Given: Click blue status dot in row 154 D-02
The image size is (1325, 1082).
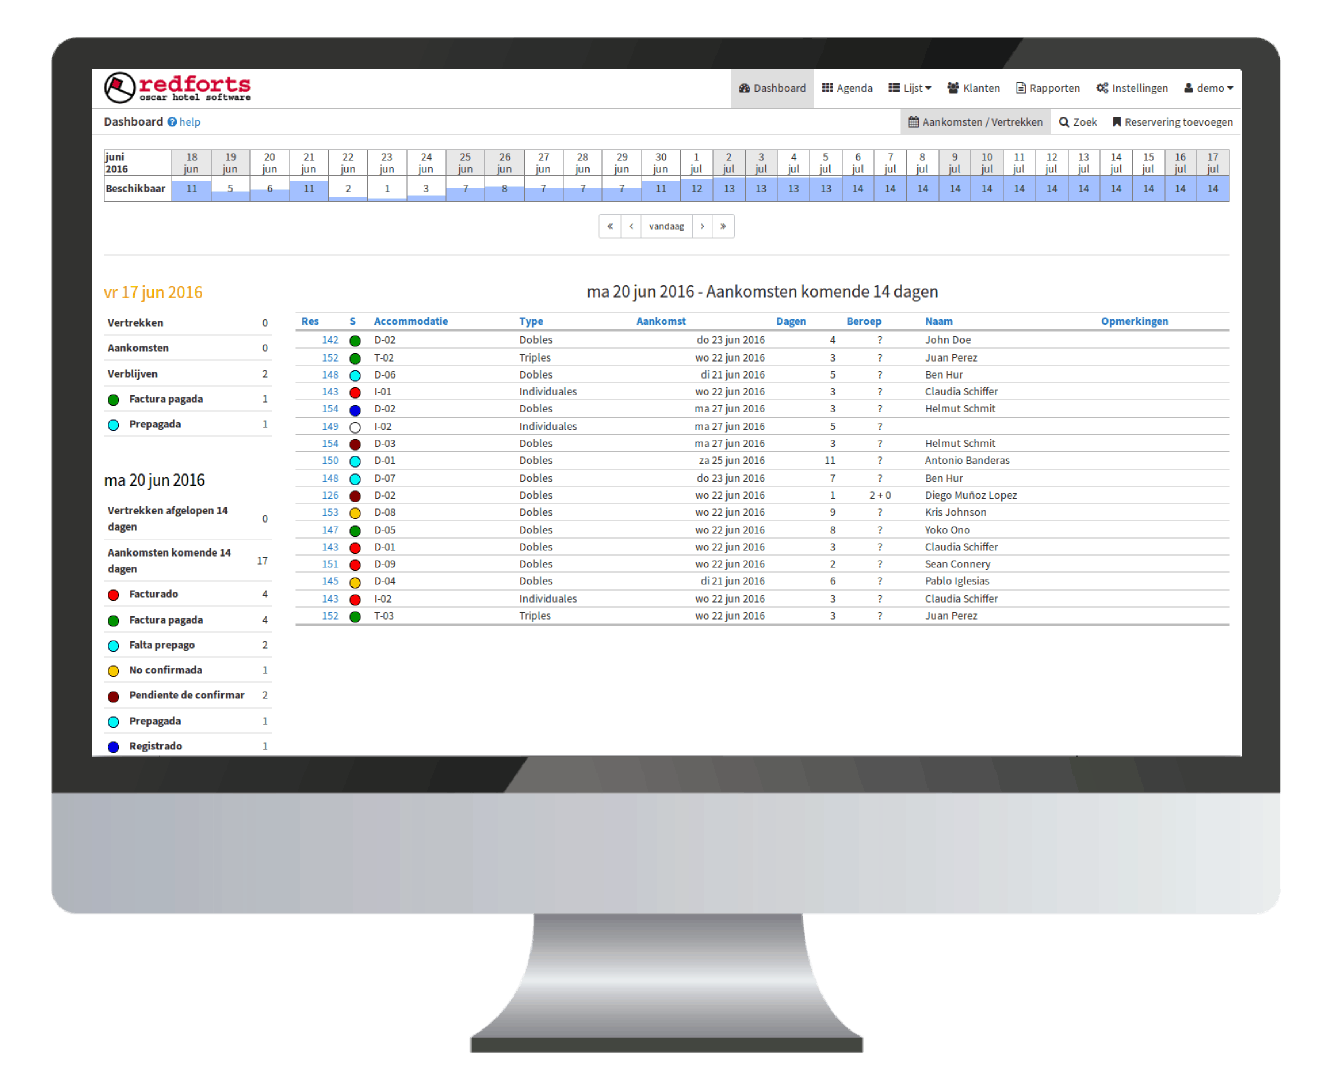Looking at the screenshot, I should 355,410.
